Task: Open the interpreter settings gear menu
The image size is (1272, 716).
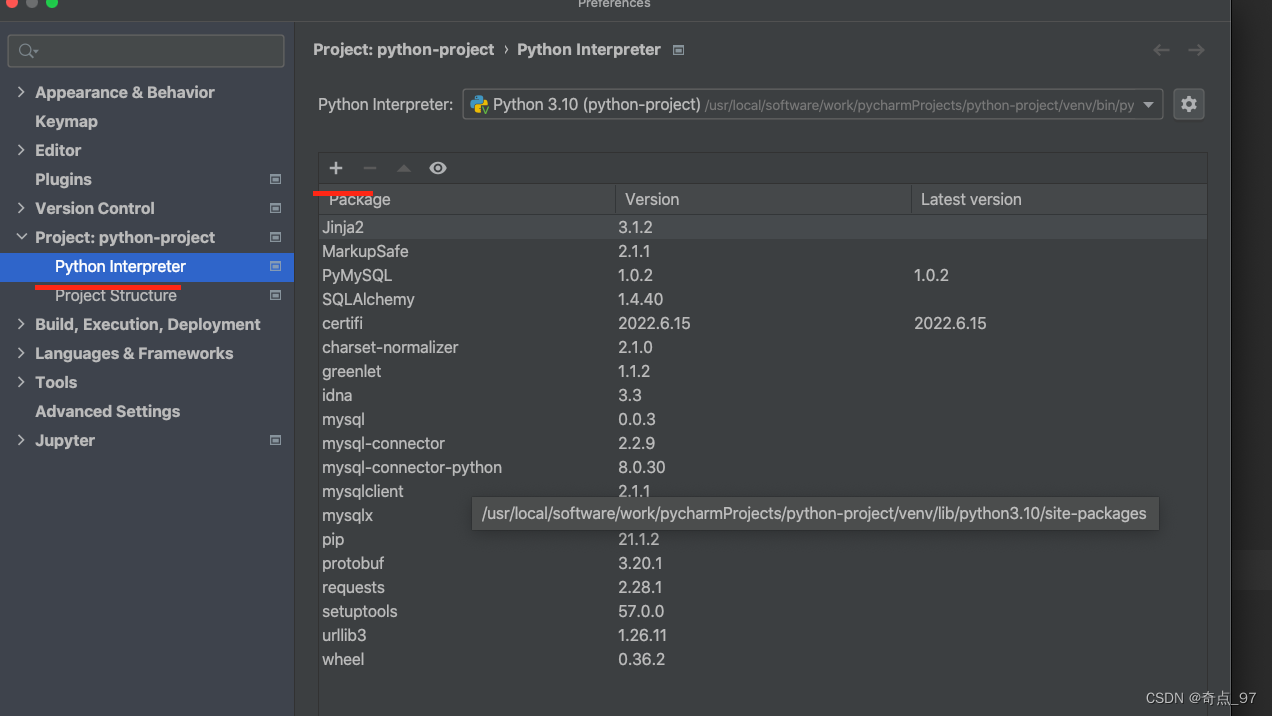Action: 1188,104
